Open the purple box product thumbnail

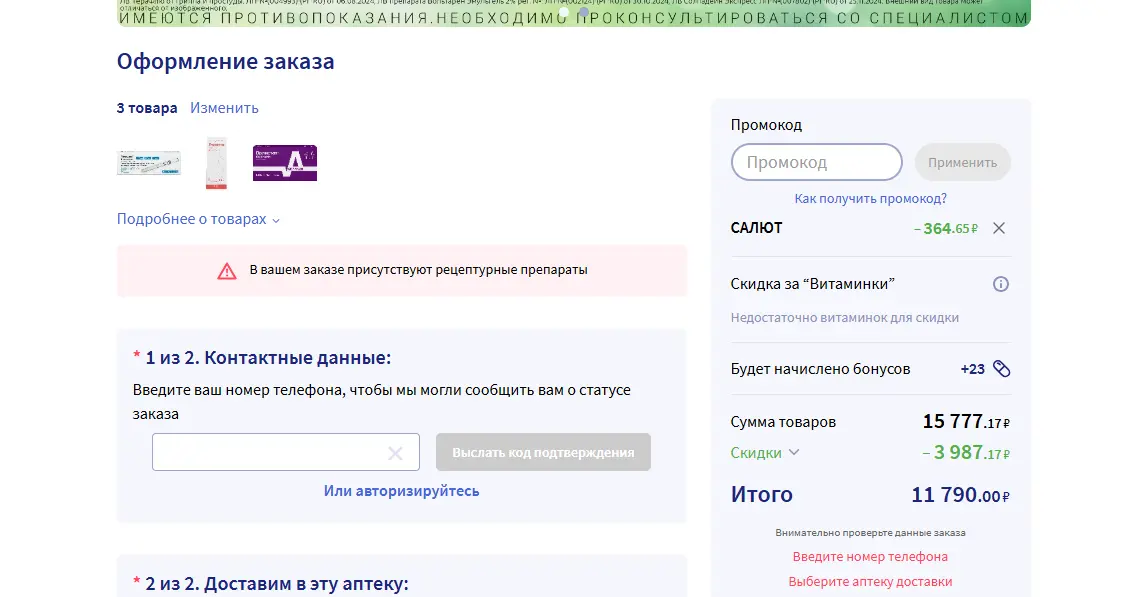[285, 163]
